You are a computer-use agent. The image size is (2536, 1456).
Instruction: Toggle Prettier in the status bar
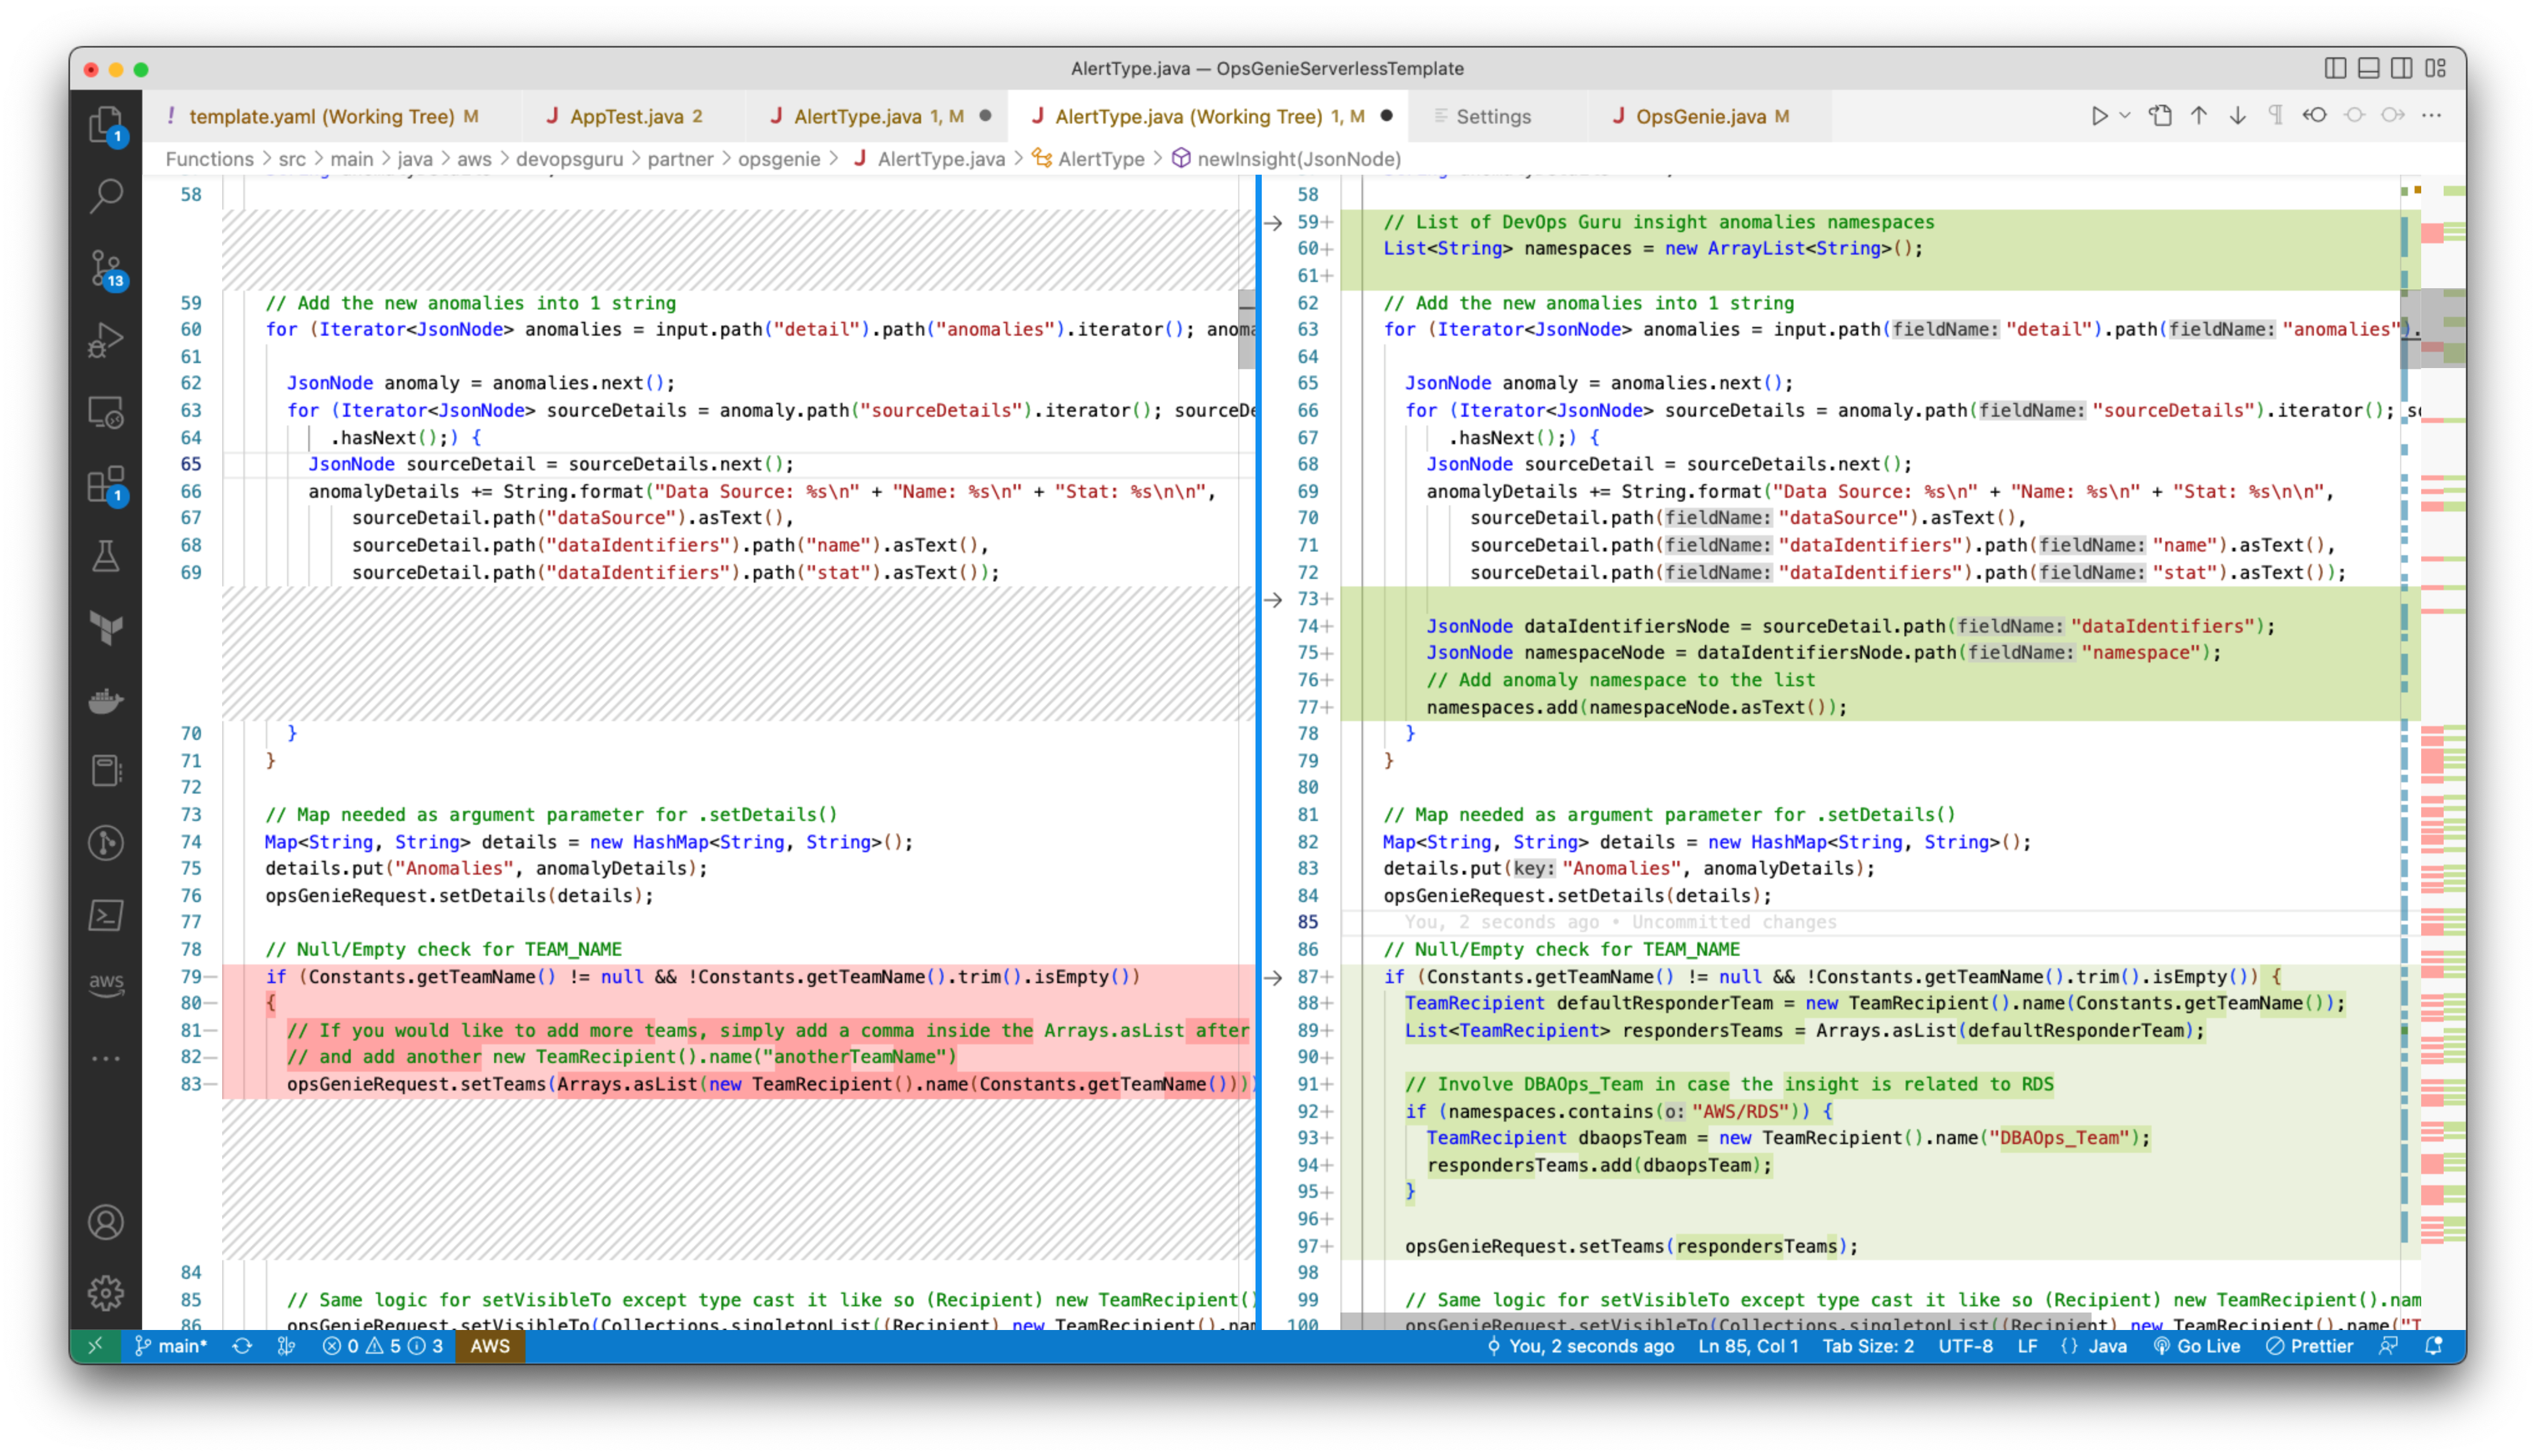point(2311,1346)
